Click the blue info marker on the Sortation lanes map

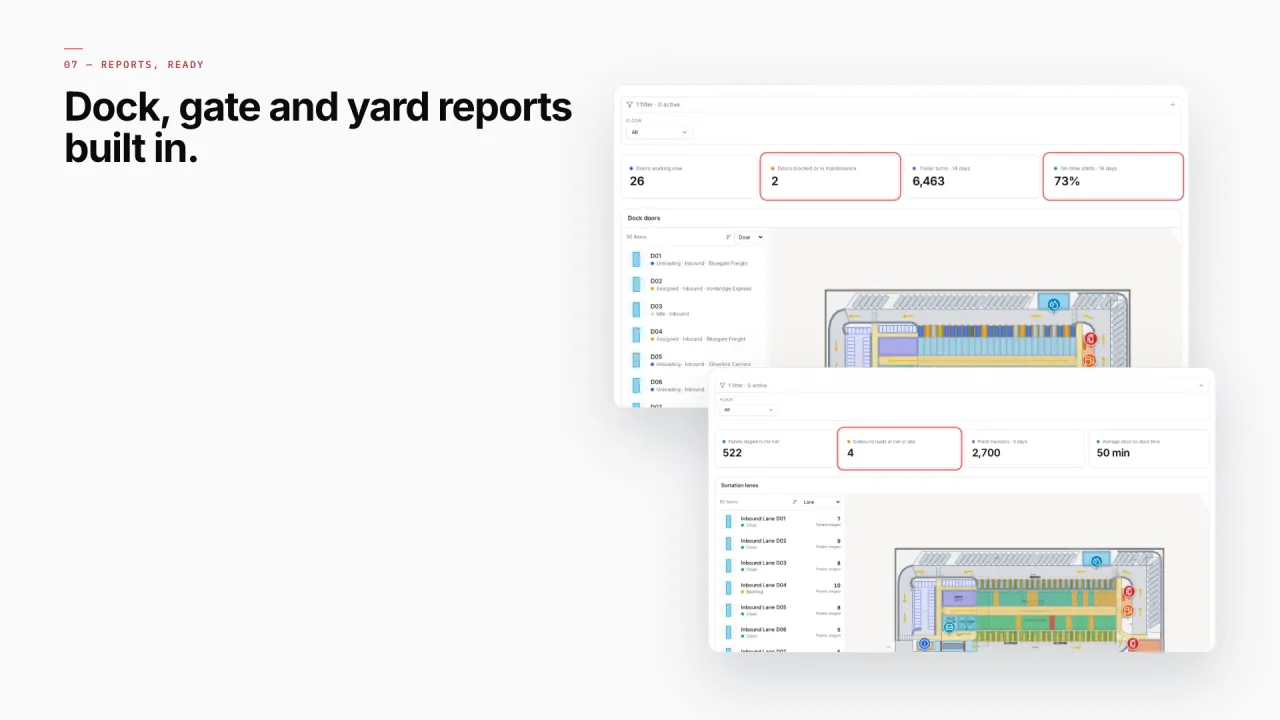tap(924, 644)
